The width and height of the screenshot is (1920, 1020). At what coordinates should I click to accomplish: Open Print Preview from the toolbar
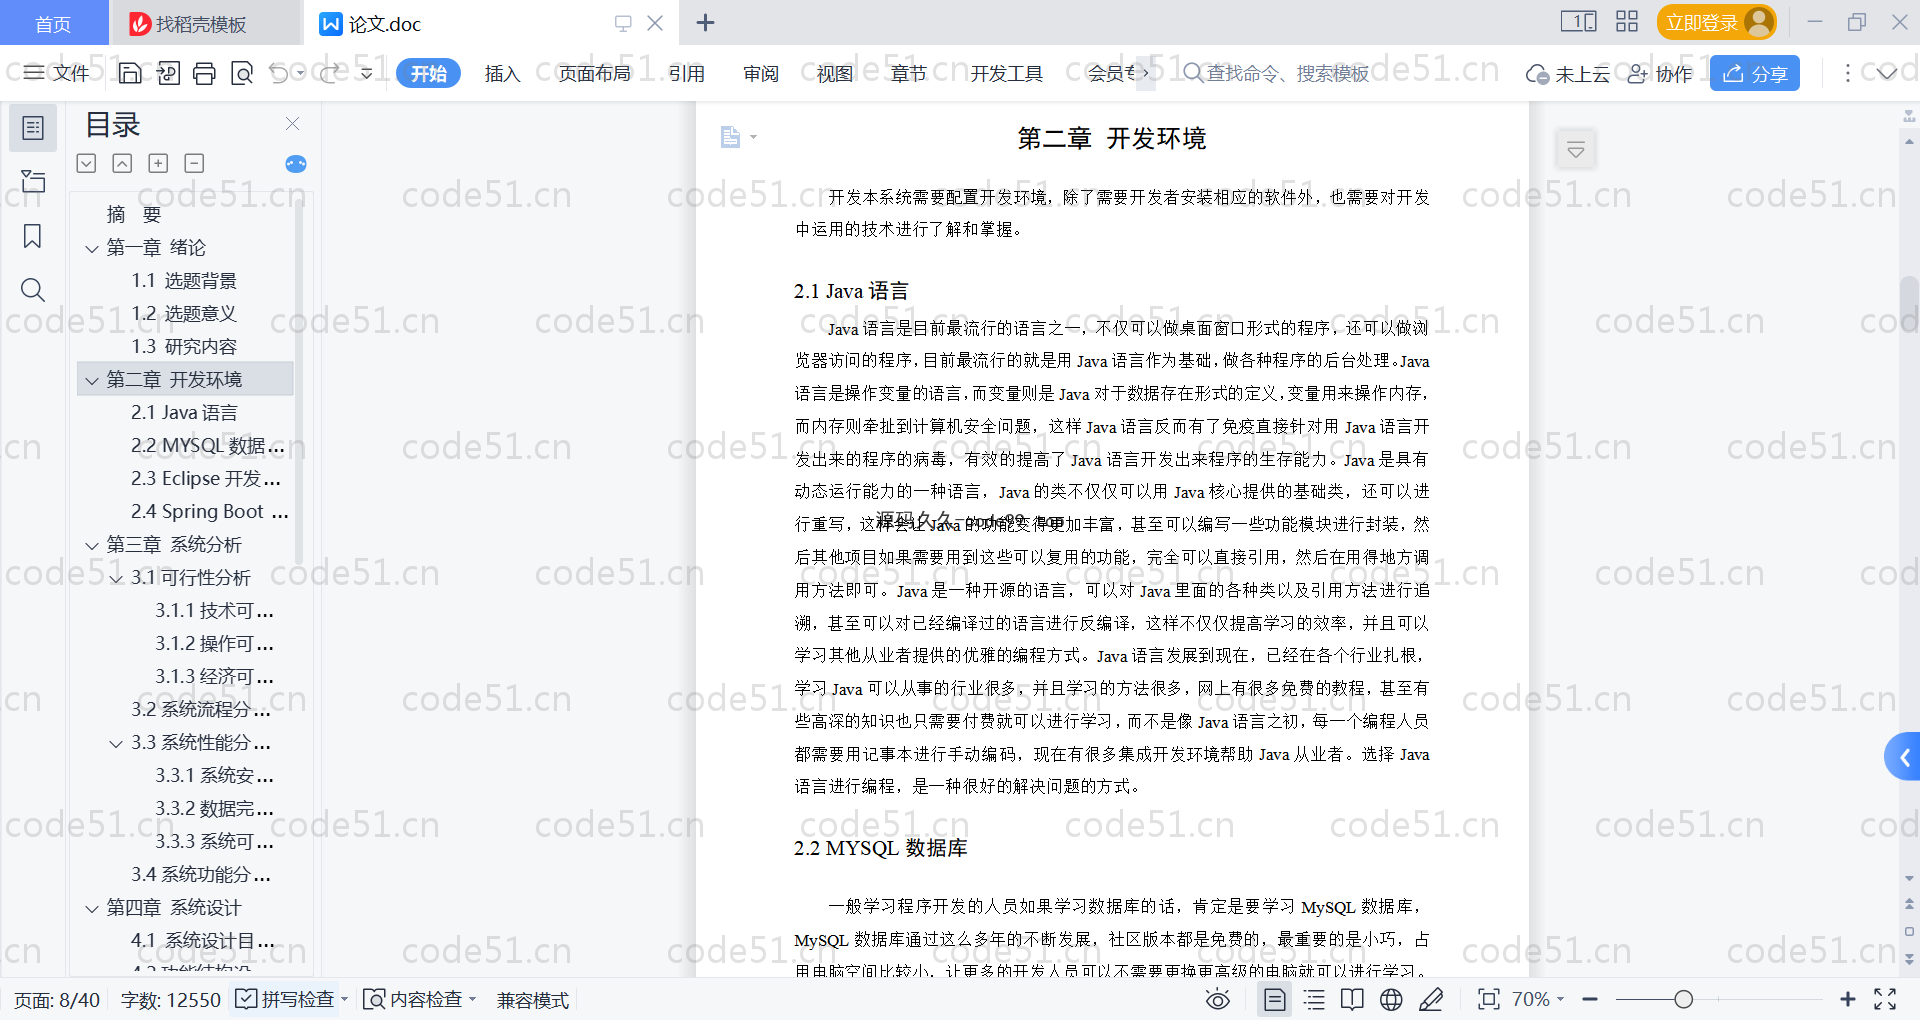pyautogui.click(x=242, y=73)
